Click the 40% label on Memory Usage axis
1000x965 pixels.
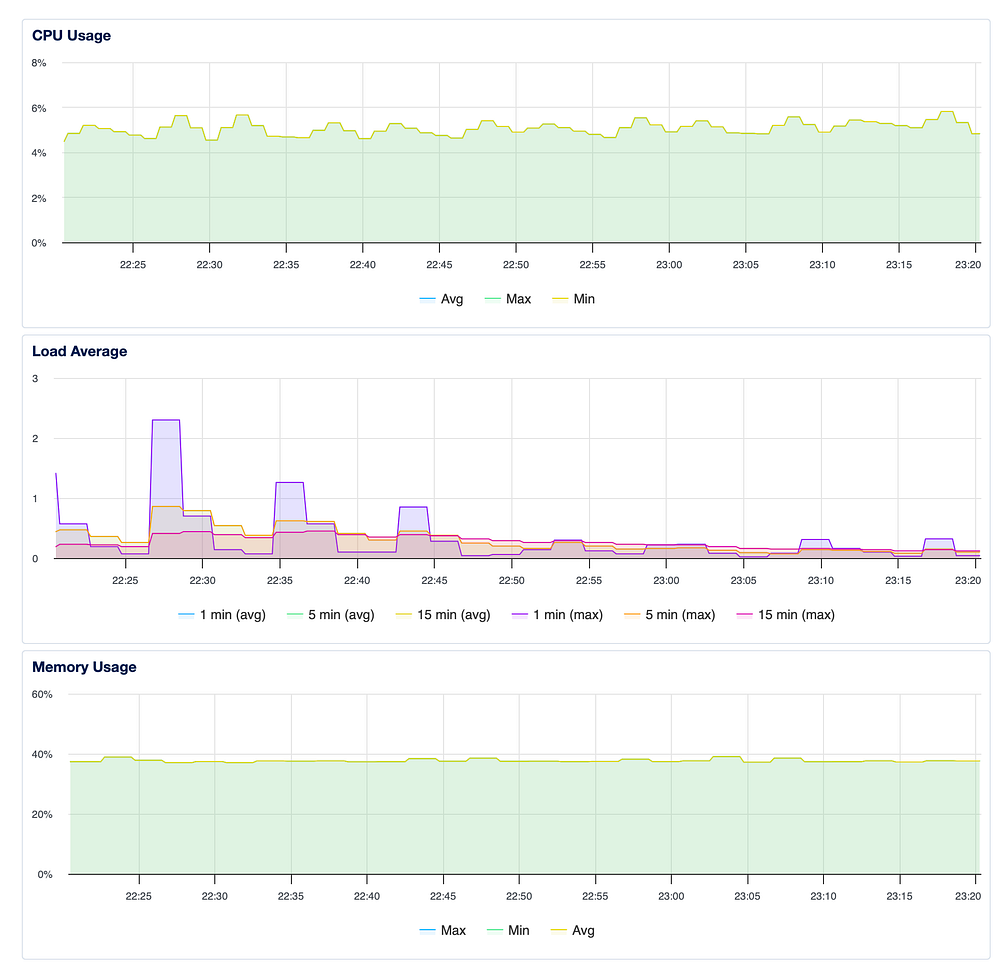click(x=42, y=755)
